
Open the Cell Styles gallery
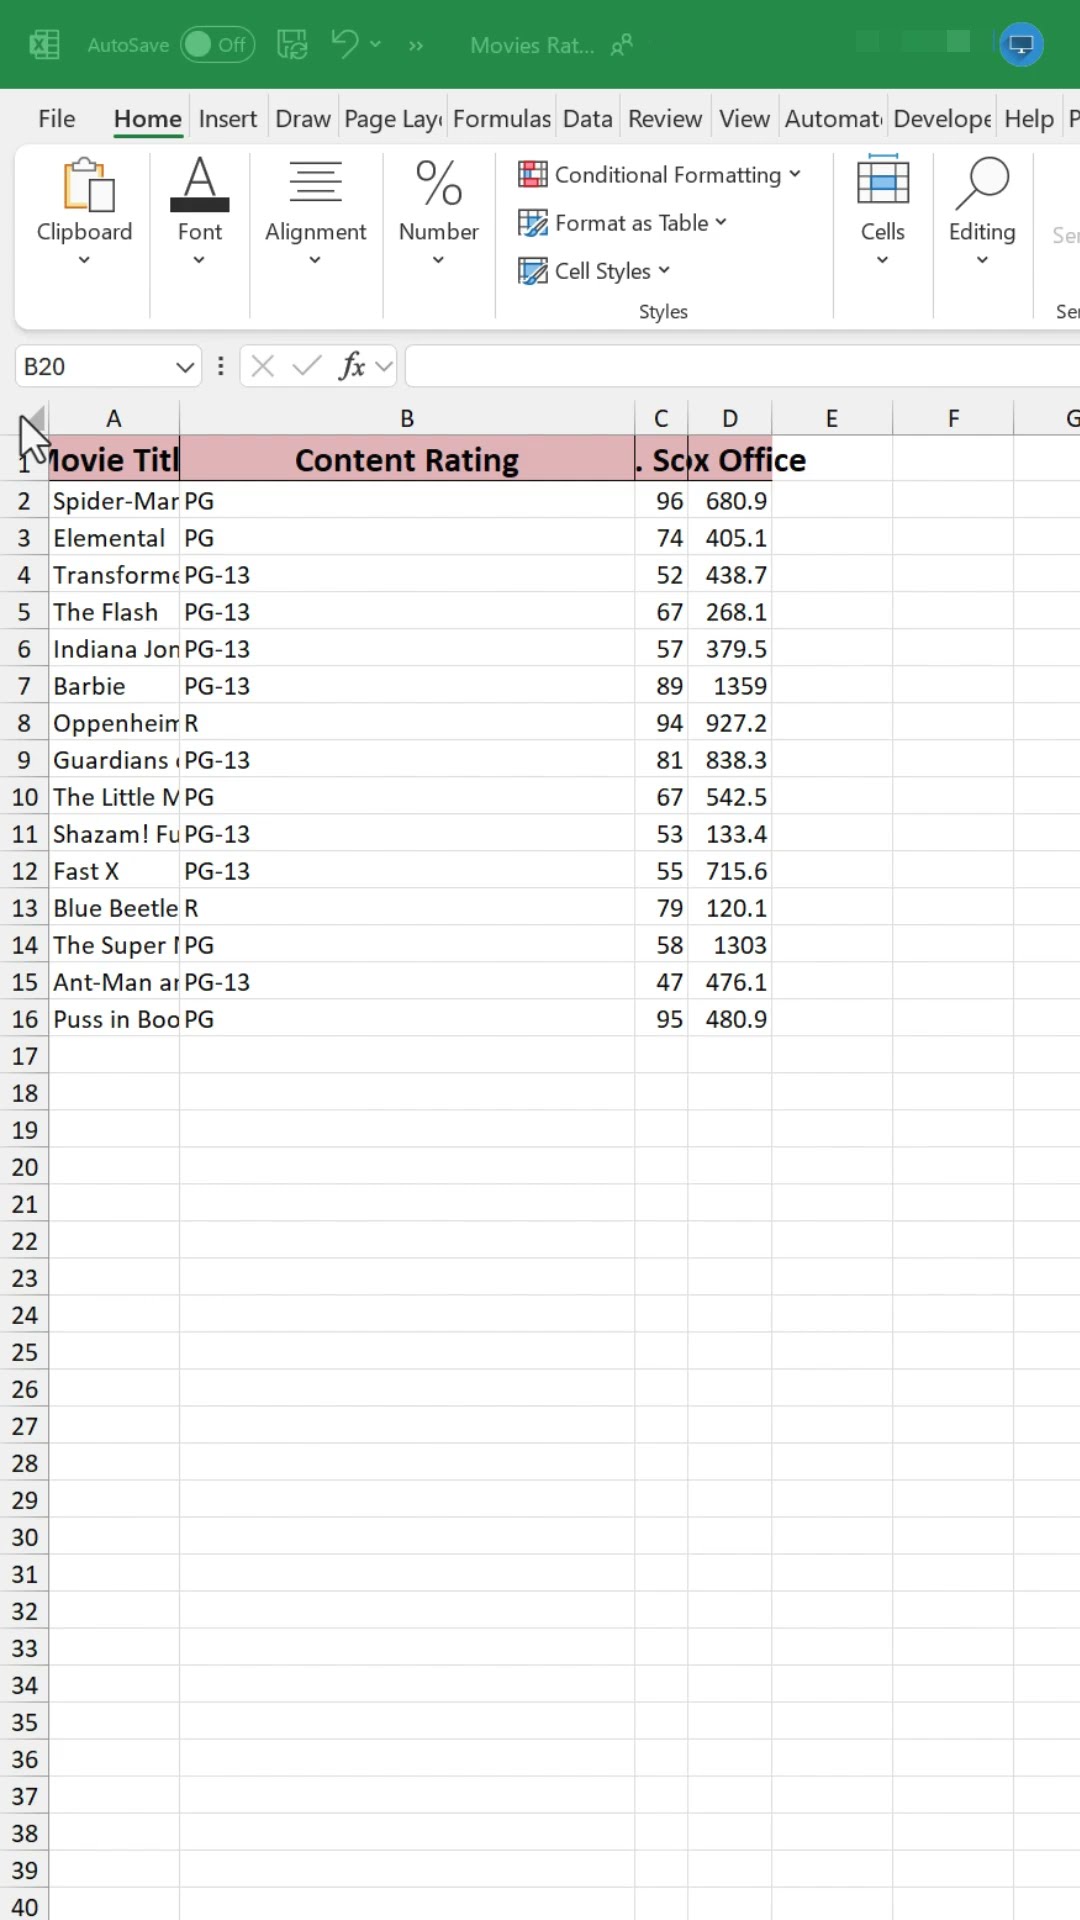pos(594,270)
